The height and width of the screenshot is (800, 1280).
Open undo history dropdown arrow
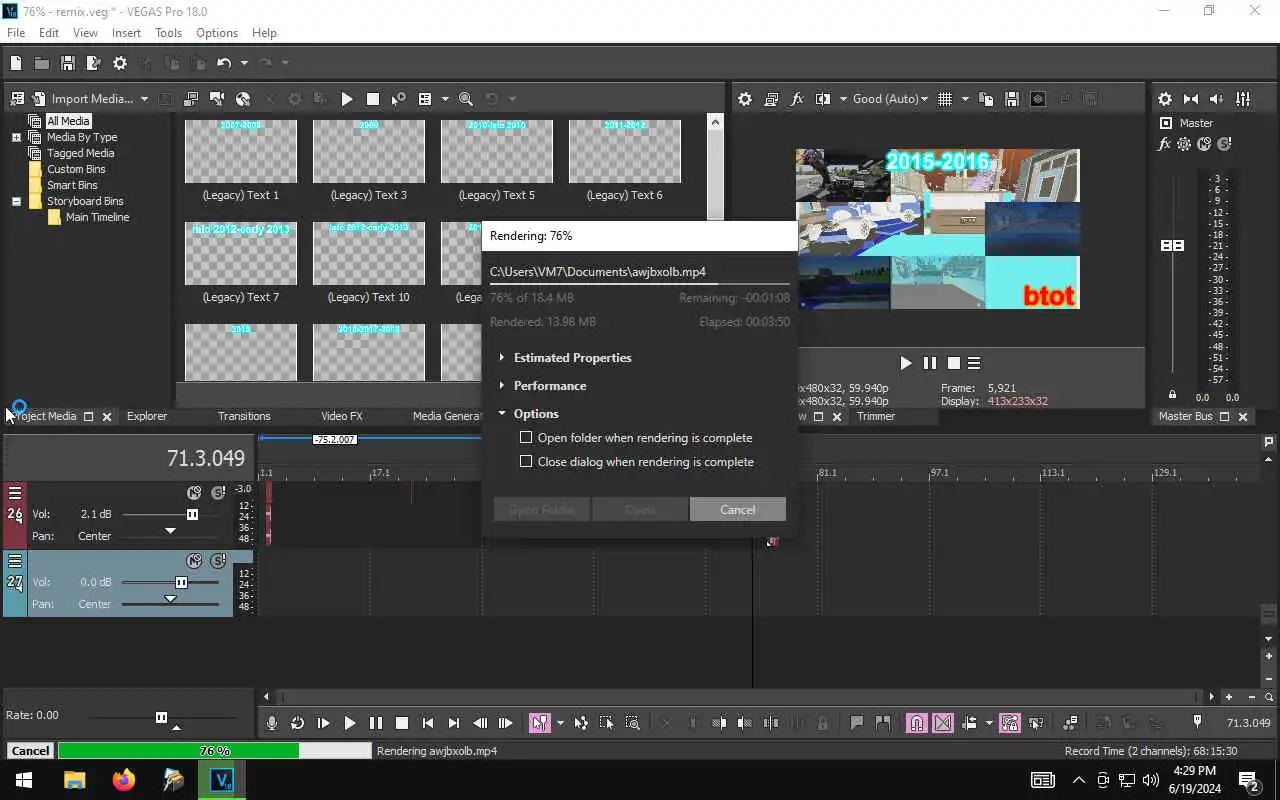243,63
